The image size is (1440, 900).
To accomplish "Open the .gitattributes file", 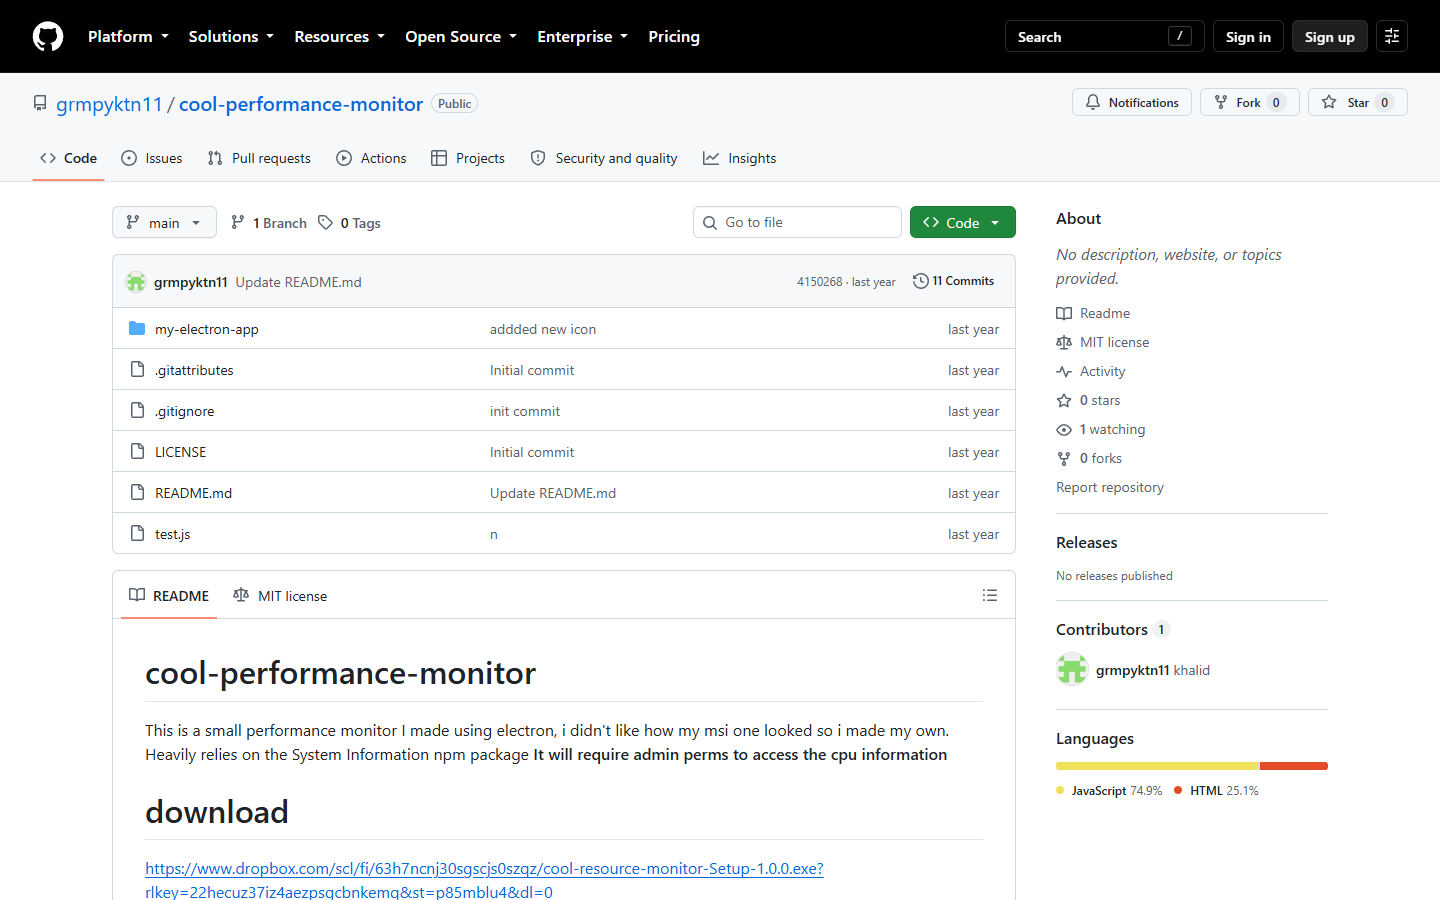I will (x=194, y=370).
